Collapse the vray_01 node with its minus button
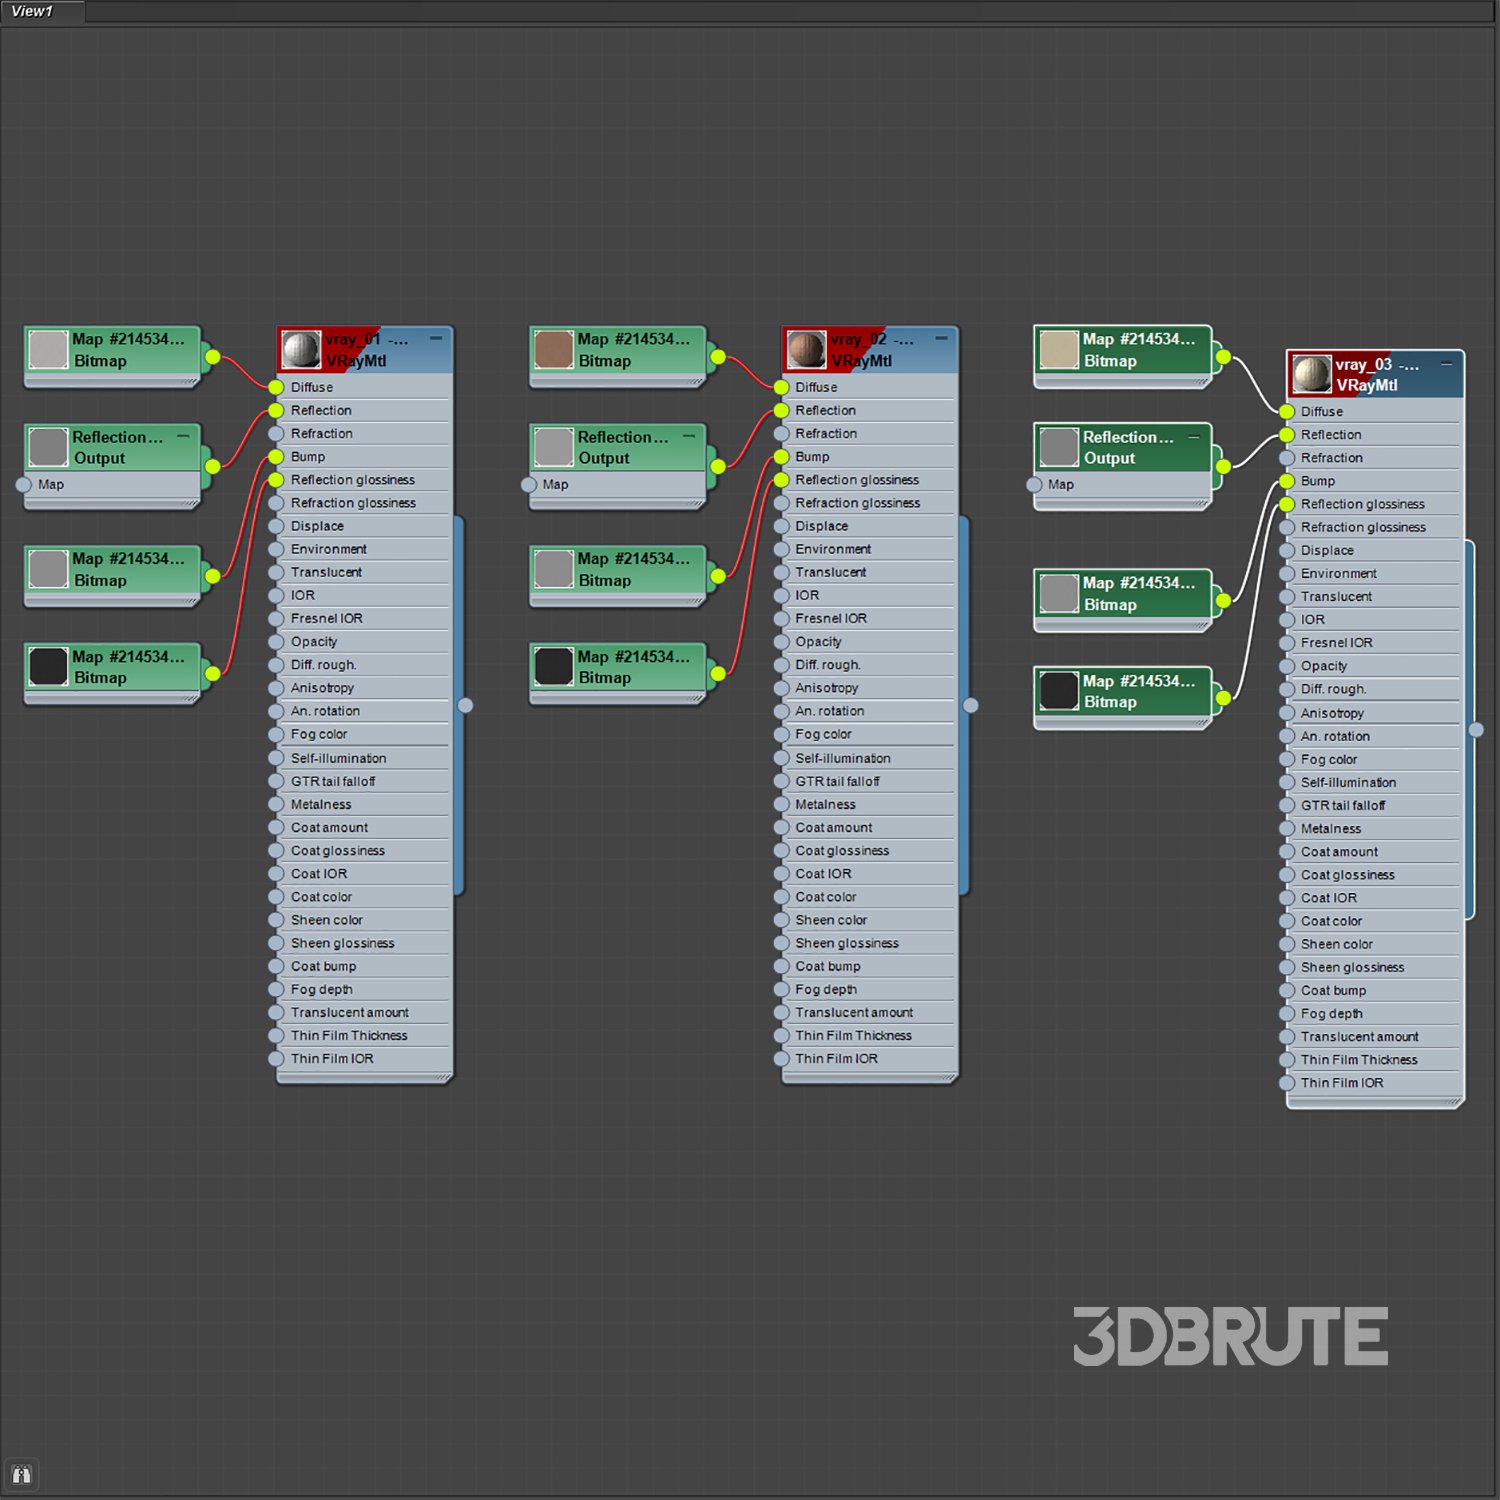This screenshot has height=1500, width=1500. [x=436, y=339]
